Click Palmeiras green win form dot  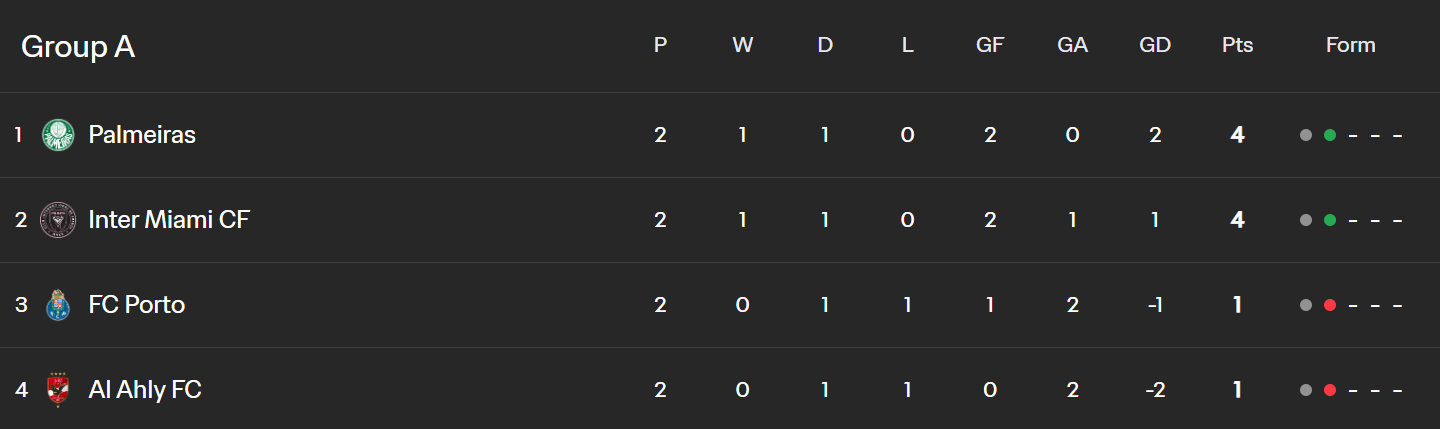point(1330,135)
